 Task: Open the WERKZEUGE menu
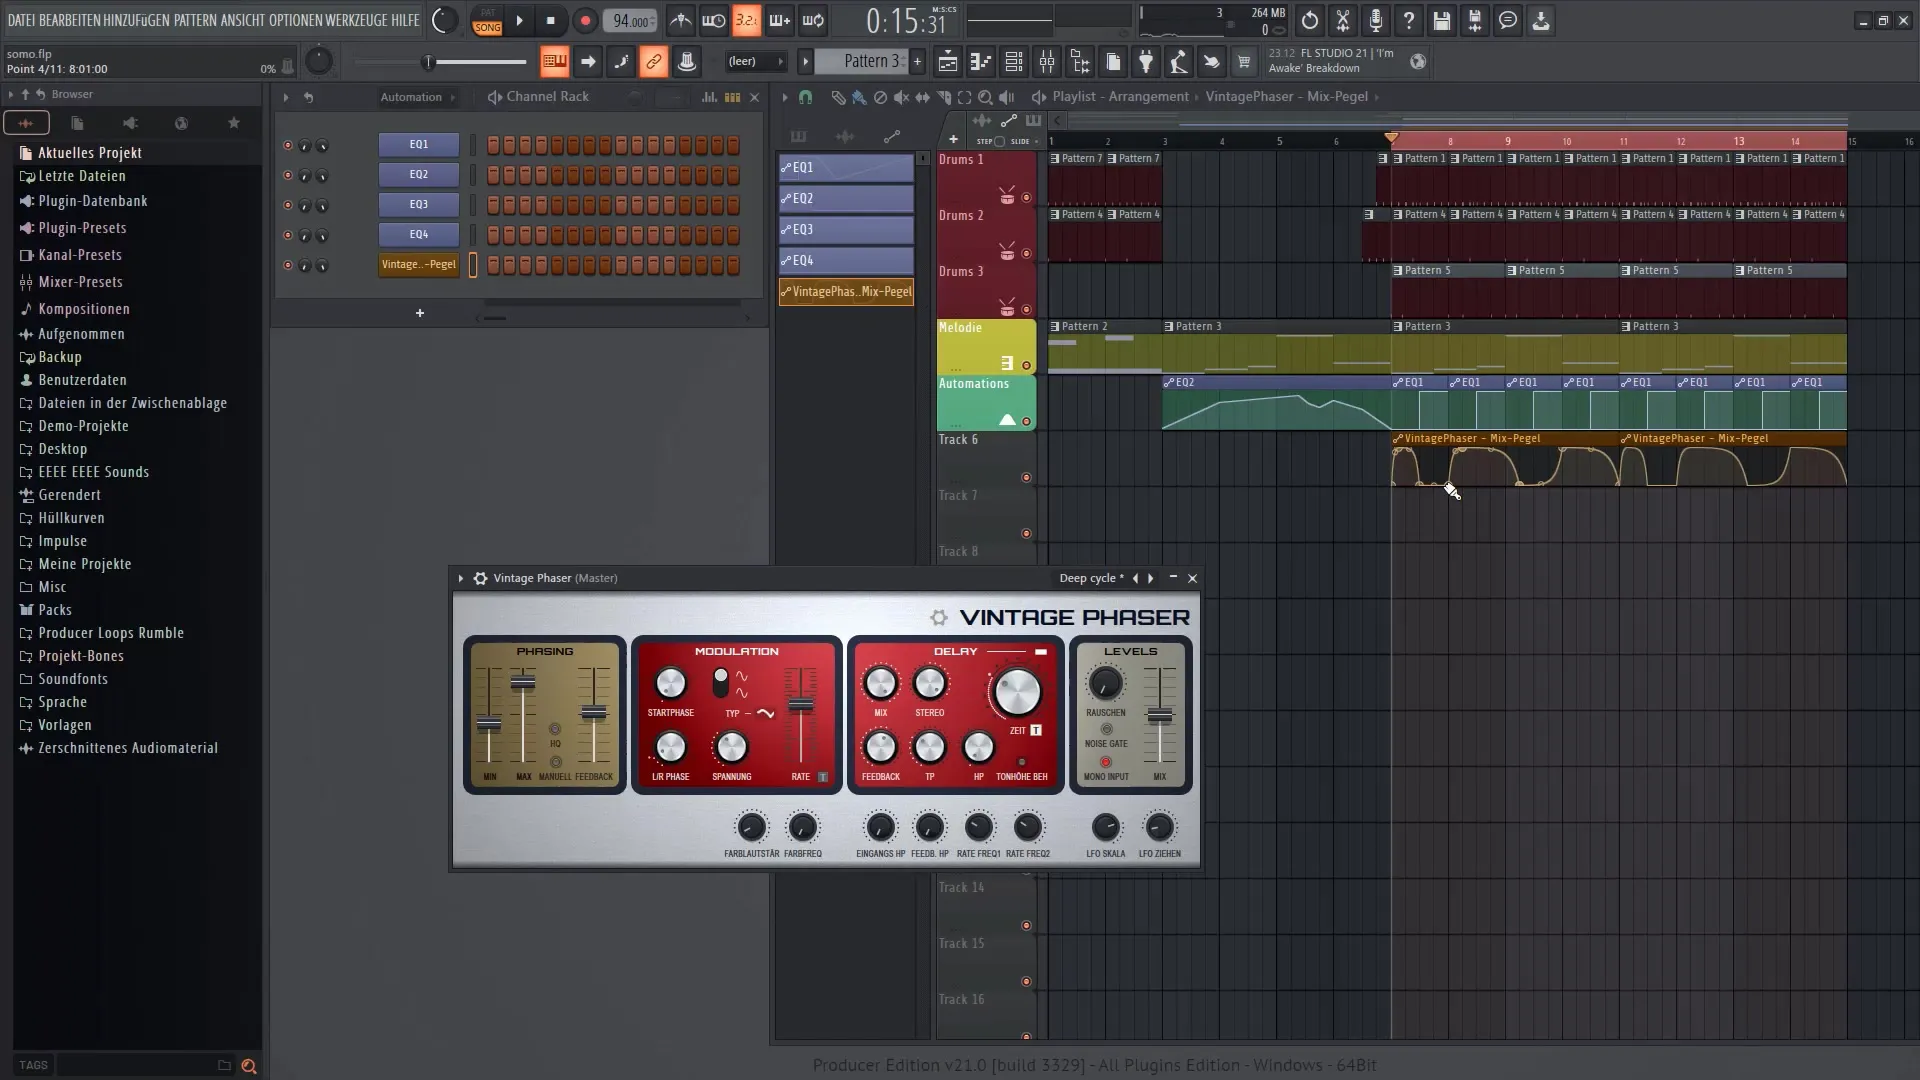click(x=356, y=20)
